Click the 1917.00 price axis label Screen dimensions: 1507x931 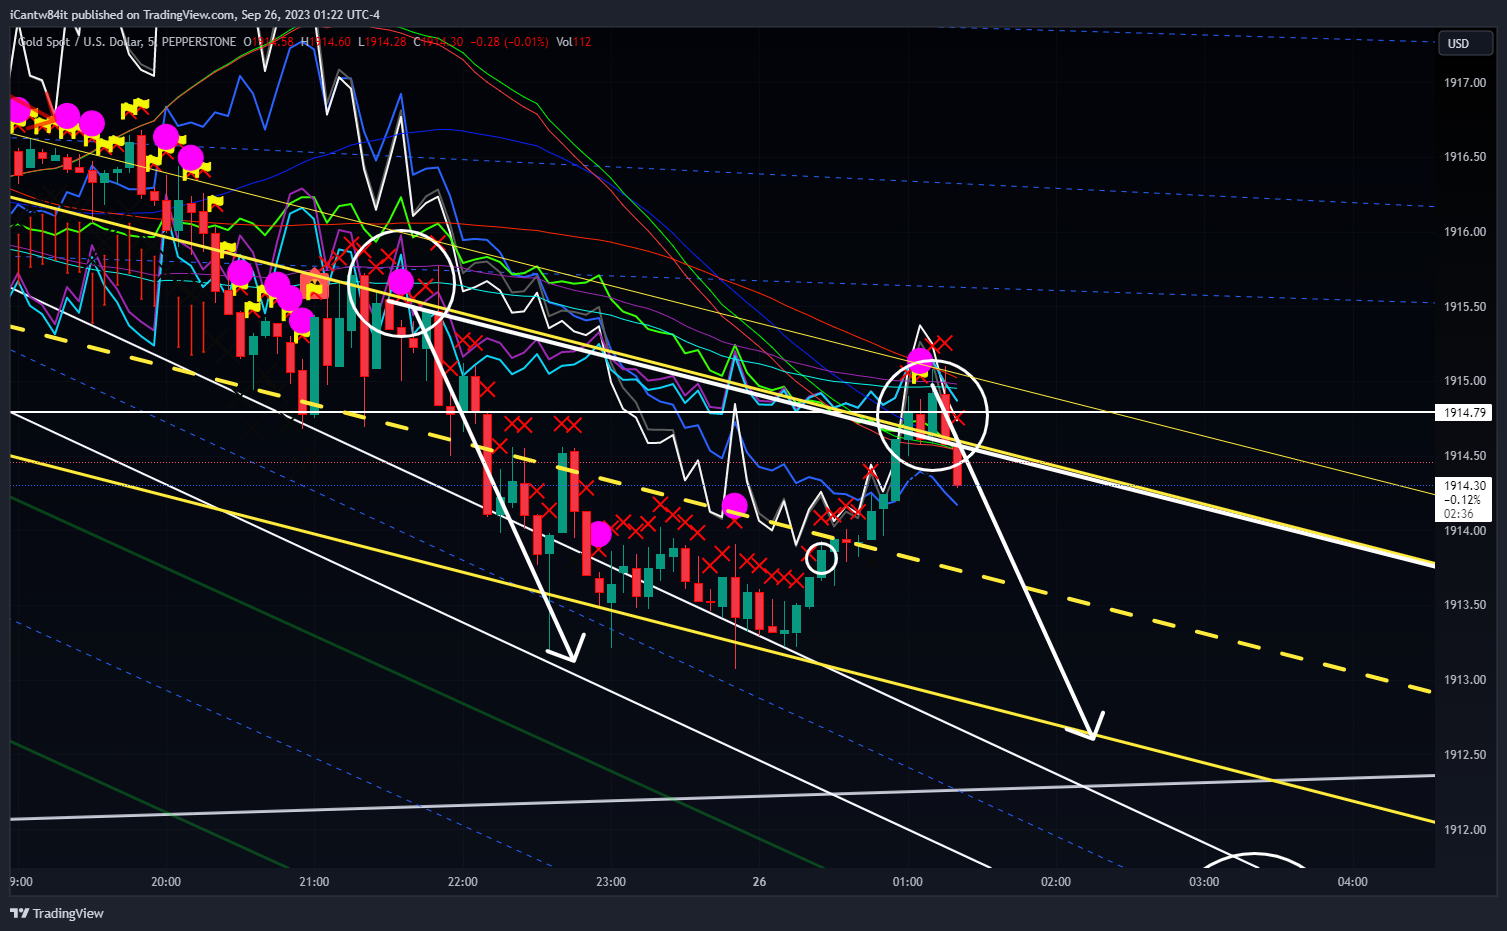[x=1464, y=83]
